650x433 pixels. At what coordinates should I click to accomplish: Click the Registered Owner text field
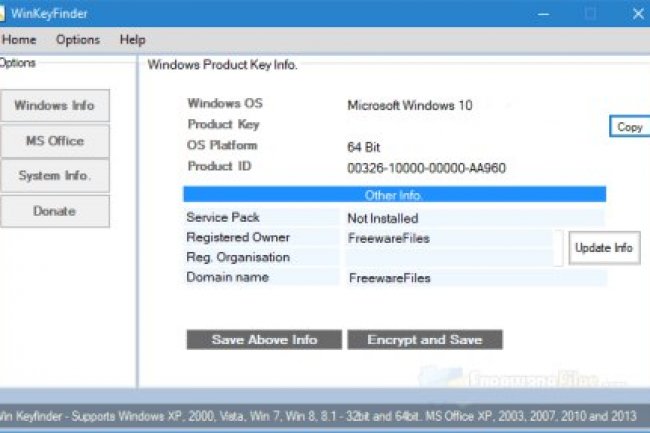click(x=449, y=238)
